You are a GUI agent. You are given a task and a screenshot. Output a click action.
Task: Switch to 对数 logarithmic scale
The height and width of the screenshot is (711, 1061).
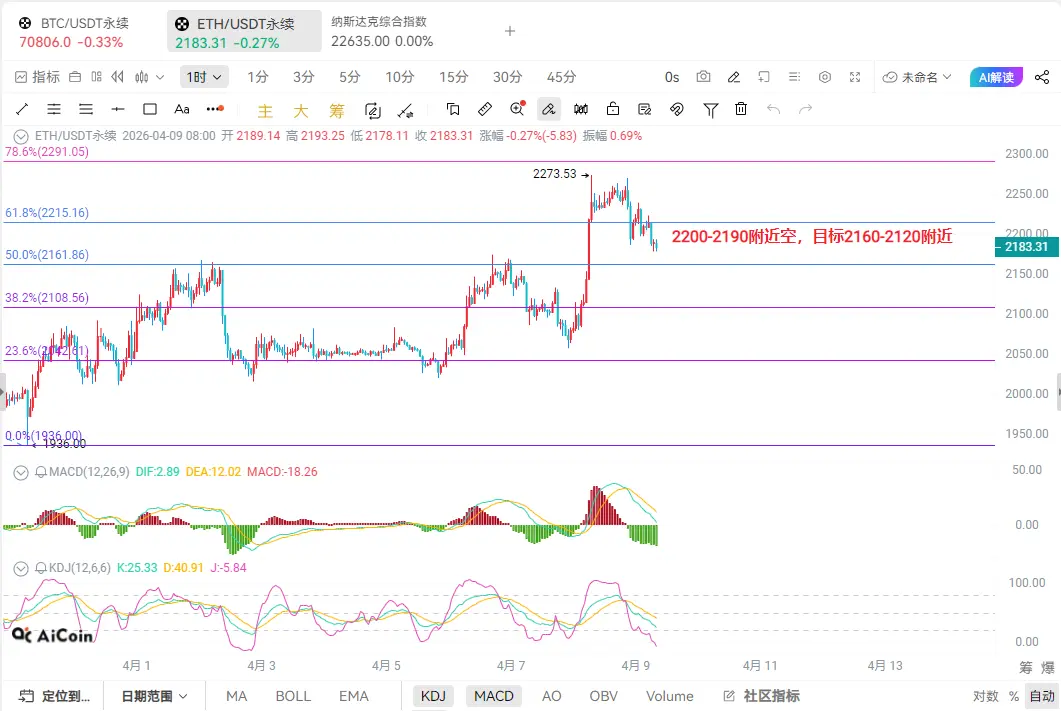tap(986, 696)
